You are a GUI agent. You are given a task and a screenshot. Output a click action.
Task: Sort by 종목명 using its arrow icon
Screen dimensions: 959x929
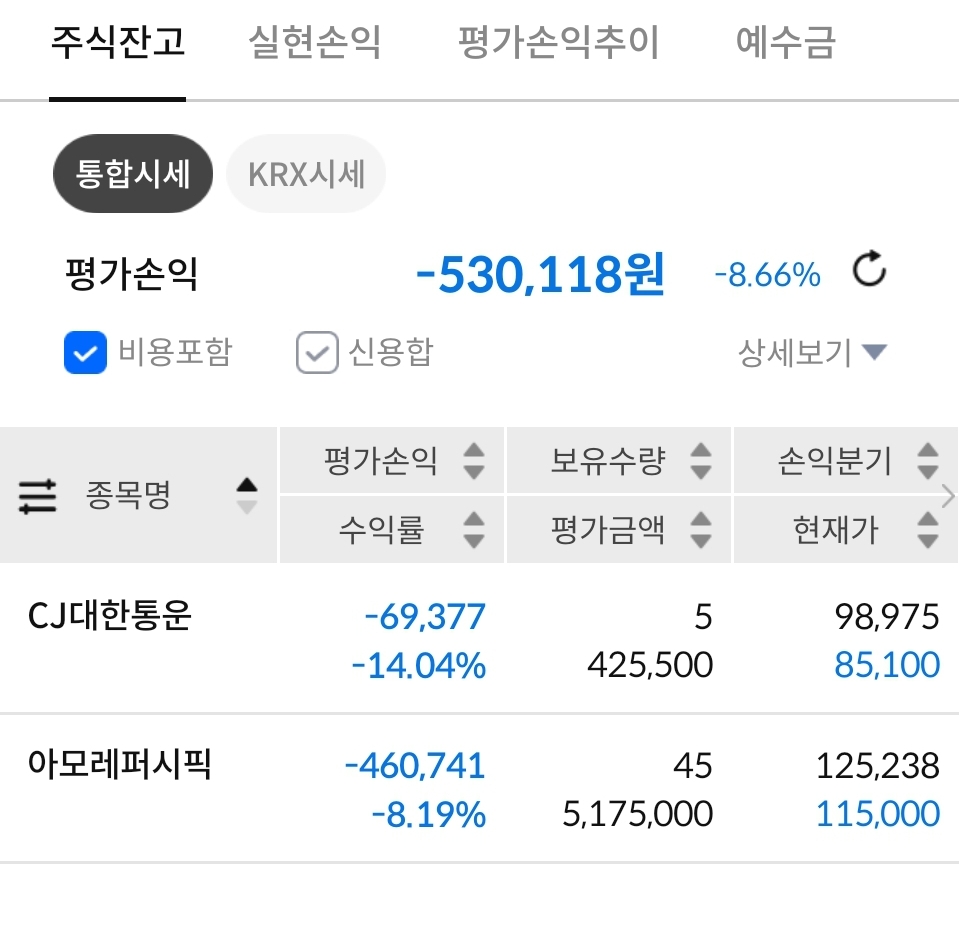(x=247, y=495)
